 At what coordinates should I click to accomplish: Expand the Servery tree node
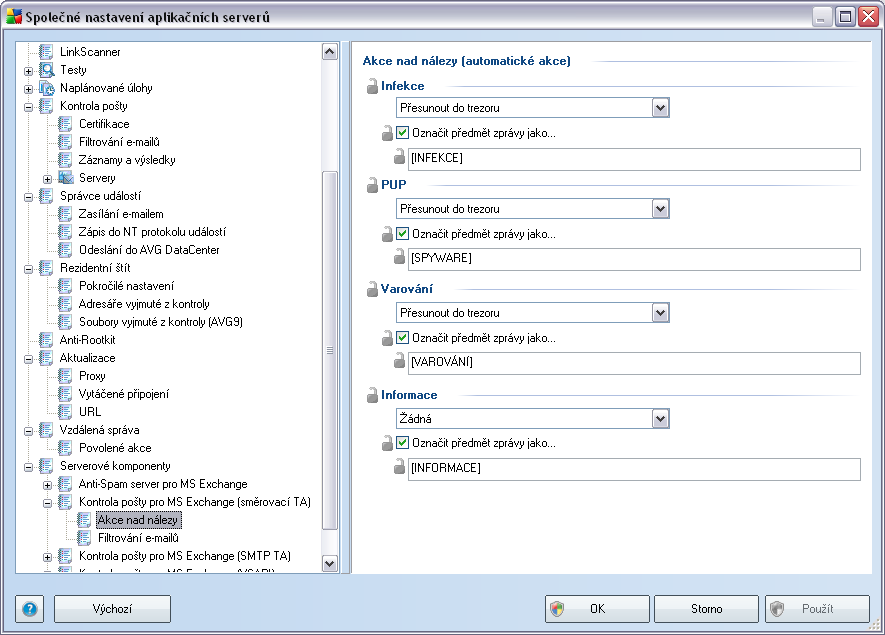pyautogui.click(x=48, y=179)
